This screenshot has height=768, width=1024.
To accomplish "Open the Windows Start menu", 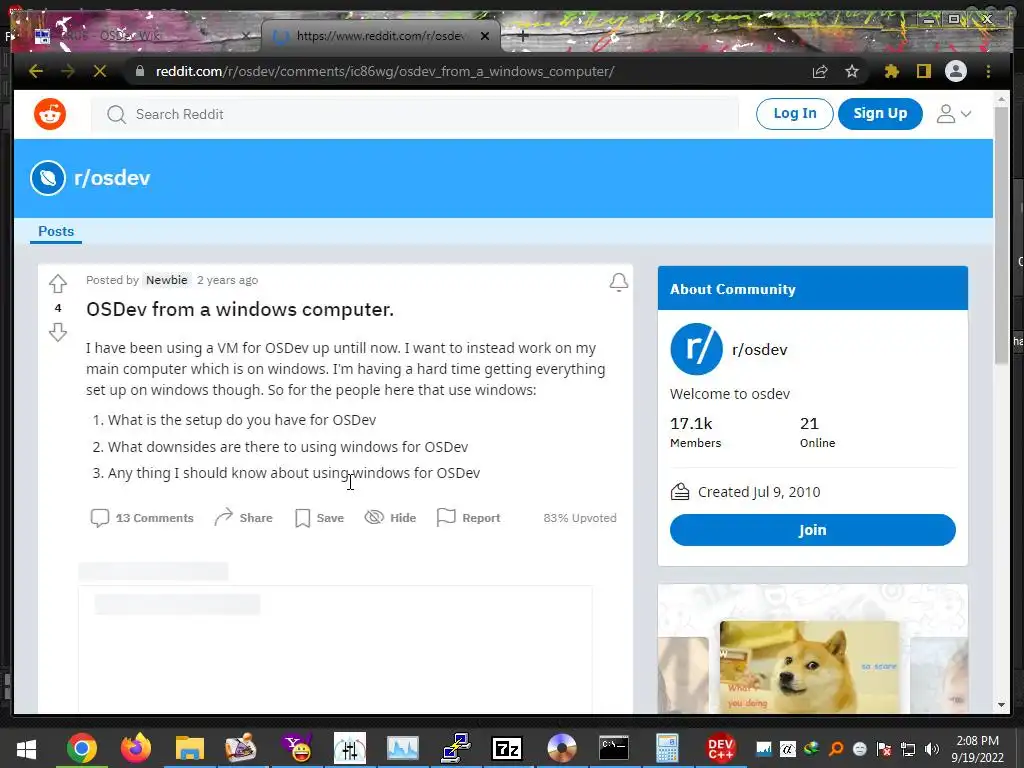I will (26, 748).
